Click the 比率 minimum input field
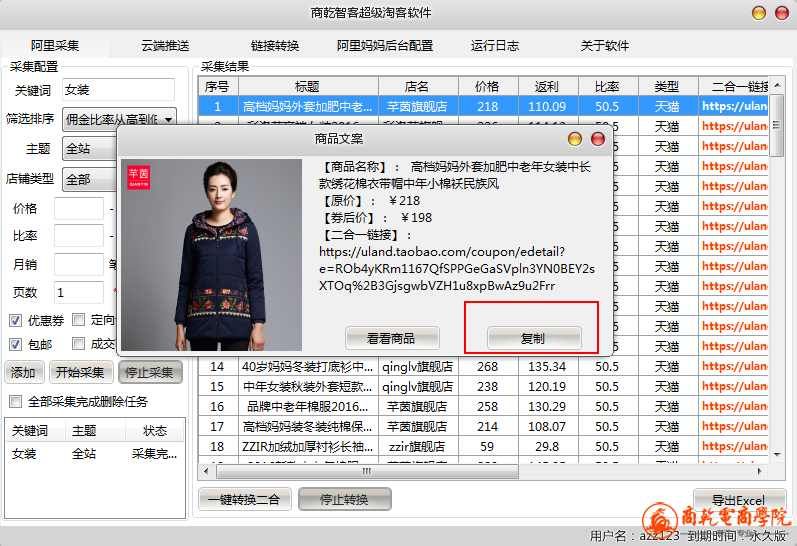The image size is (797, 546). click(79, 236)
